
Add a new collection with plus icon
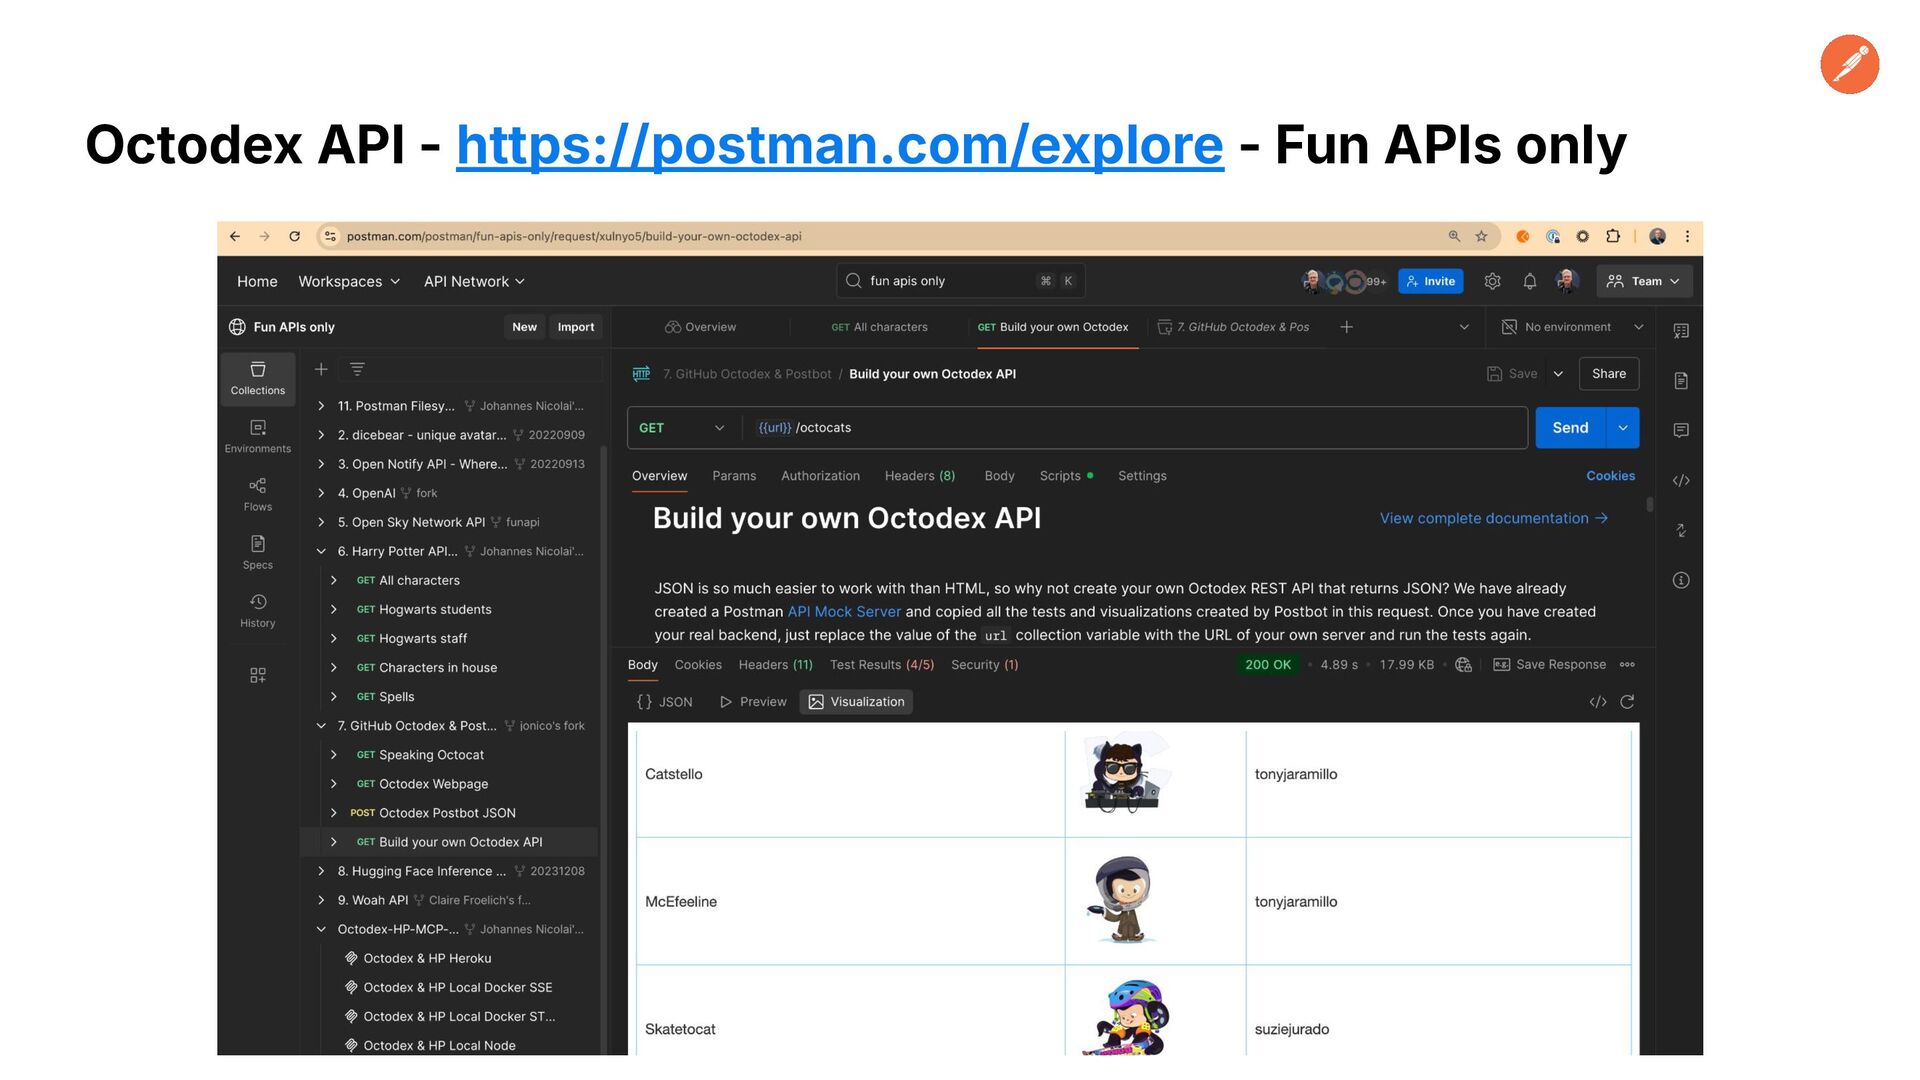321,370
